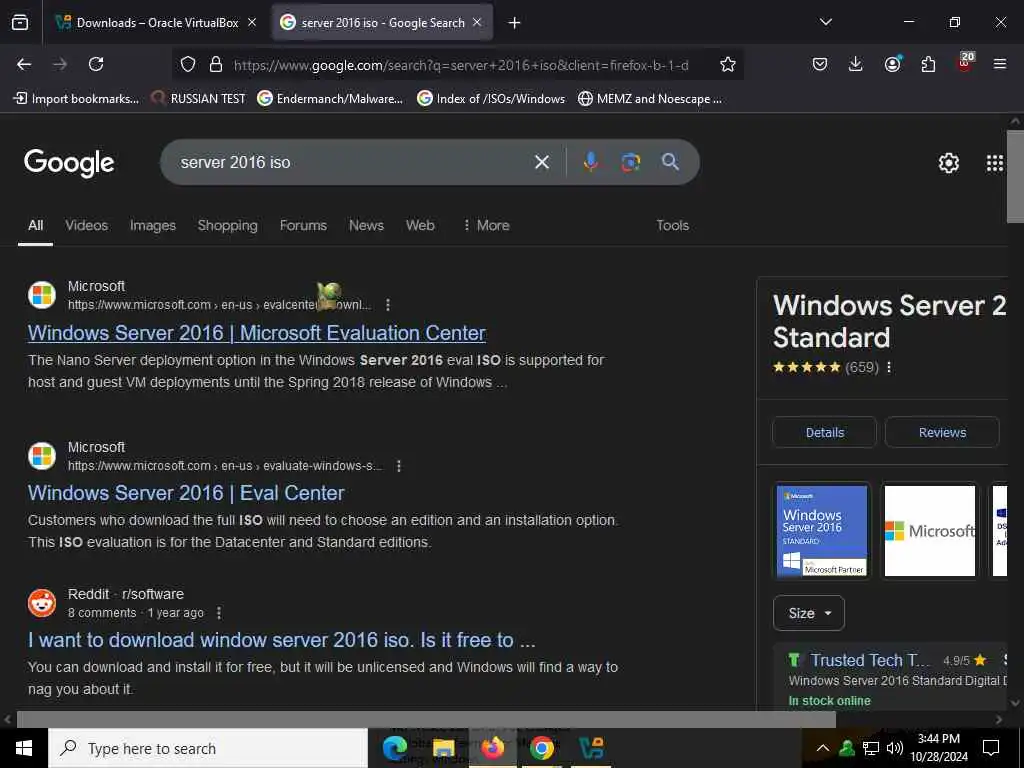Viewport: 1024px width, 768px height.
Task: Click the Details button
Action: pos(825,432)
